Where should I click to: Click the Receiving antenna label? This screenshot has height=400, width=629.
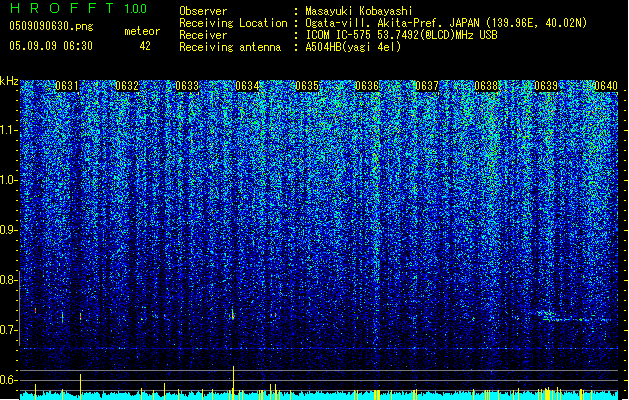pos(230,47)
